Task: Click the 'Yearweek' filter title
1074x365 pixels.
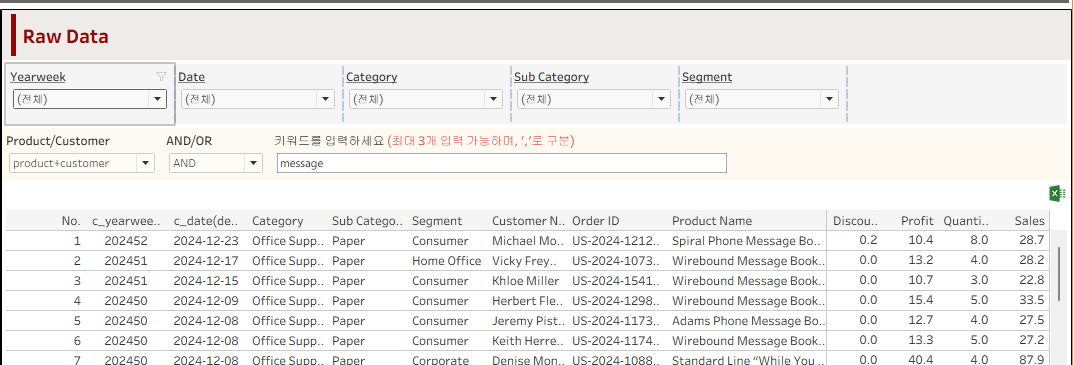Action: tap(38, 77)
